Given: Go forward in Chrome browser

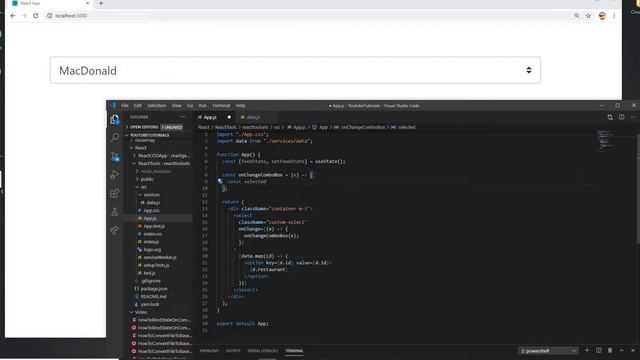Looking at the screenshot, I should pyautogui.click(x=24, y=16).
